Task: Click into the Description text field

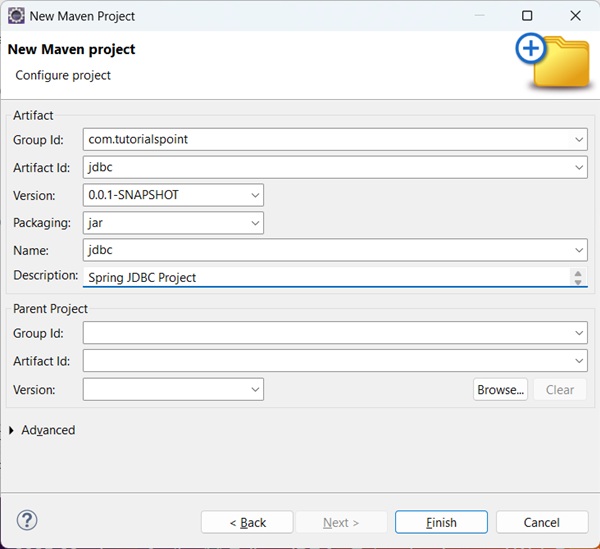Action: (325, 277)
